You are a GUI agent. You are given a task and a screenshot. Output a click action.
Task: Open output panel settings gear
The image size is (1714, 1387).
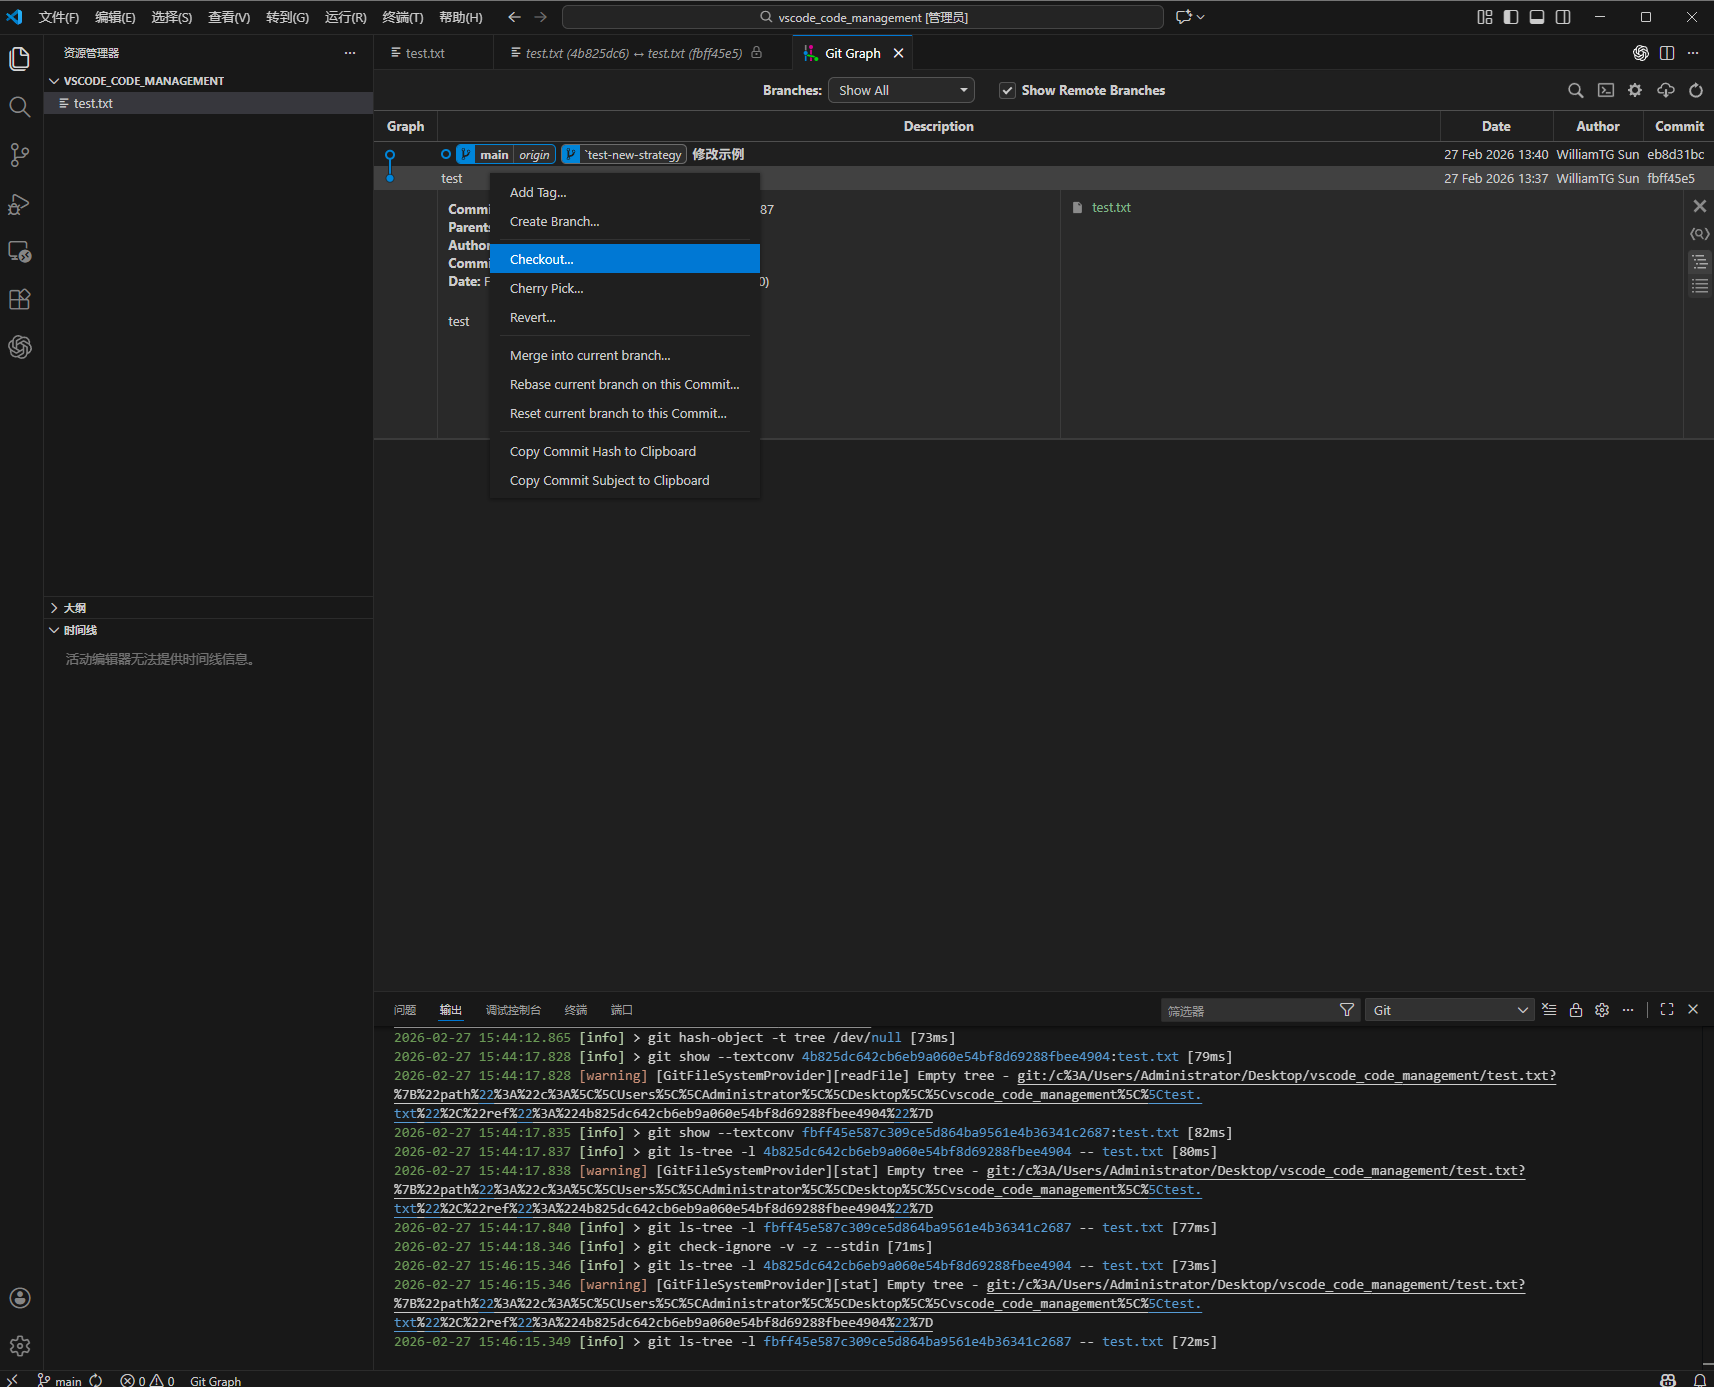pos(1602,1010)
